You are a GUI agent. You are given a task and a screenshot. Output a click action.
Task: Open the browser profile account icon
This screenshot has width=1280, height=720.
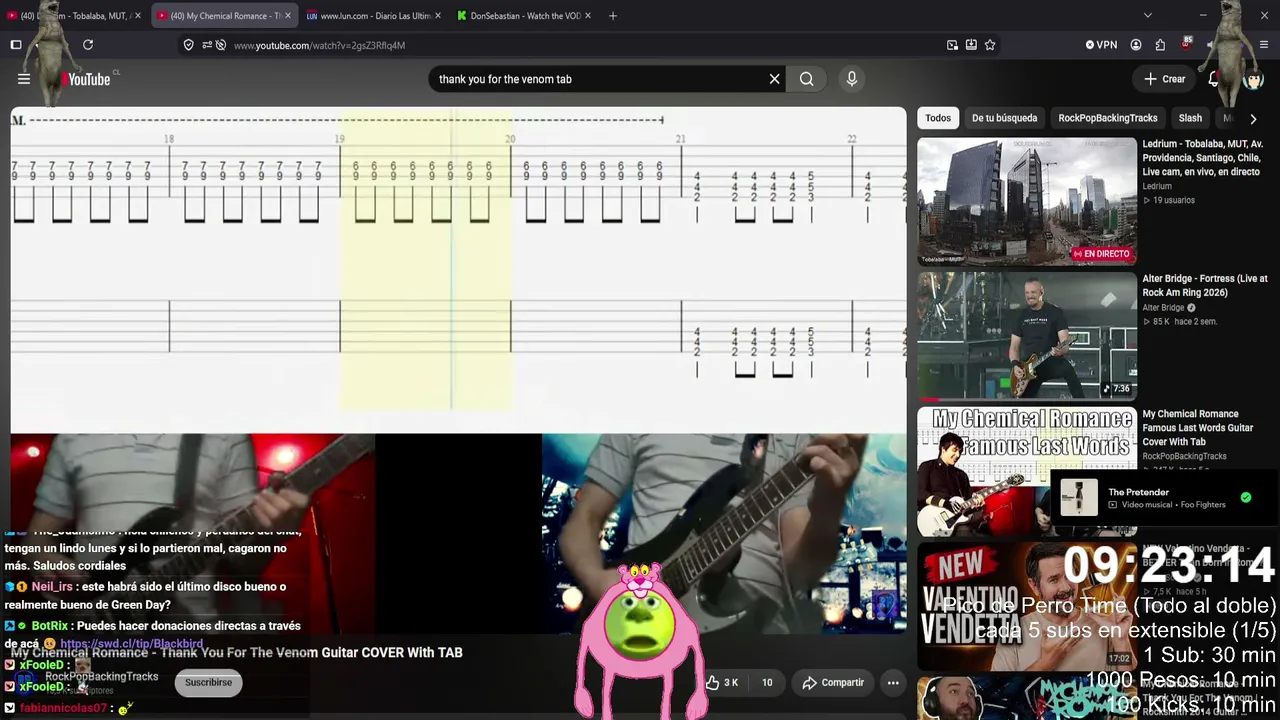(1136, 45)
